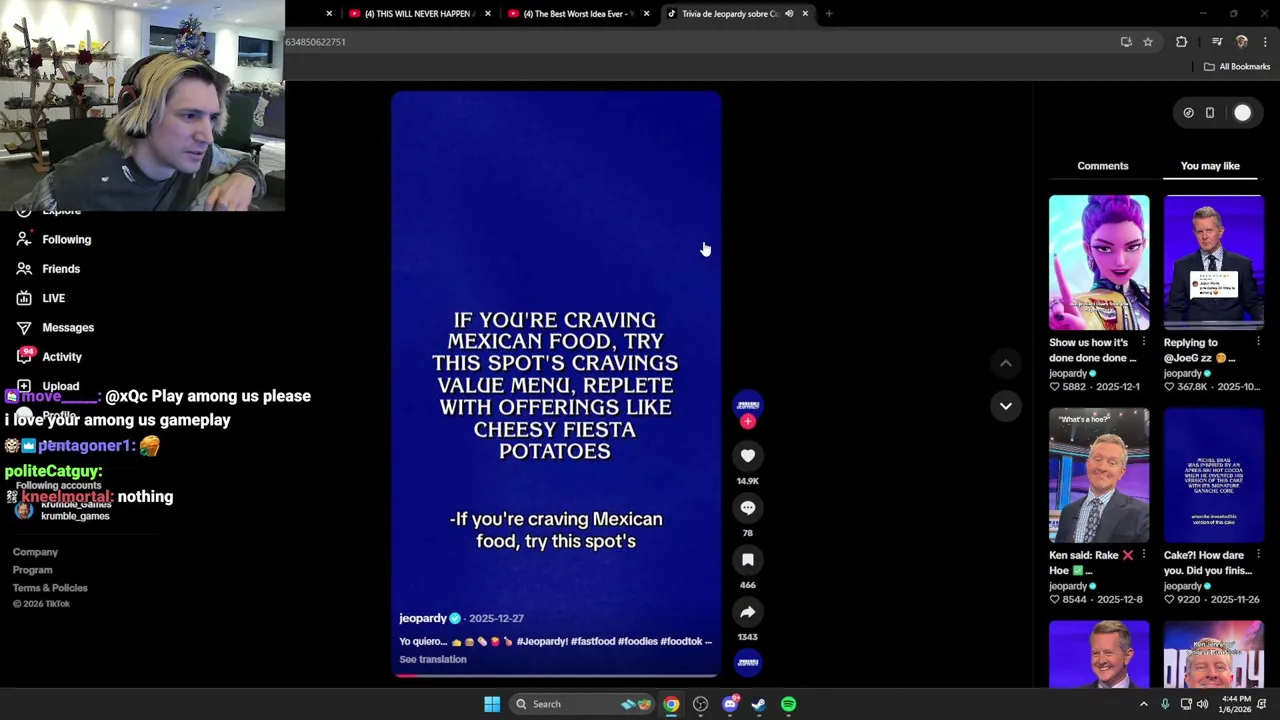Open Chrome profile avatar
The height and width of the screenshot is (720, 1280).
tap(1241, 42)
